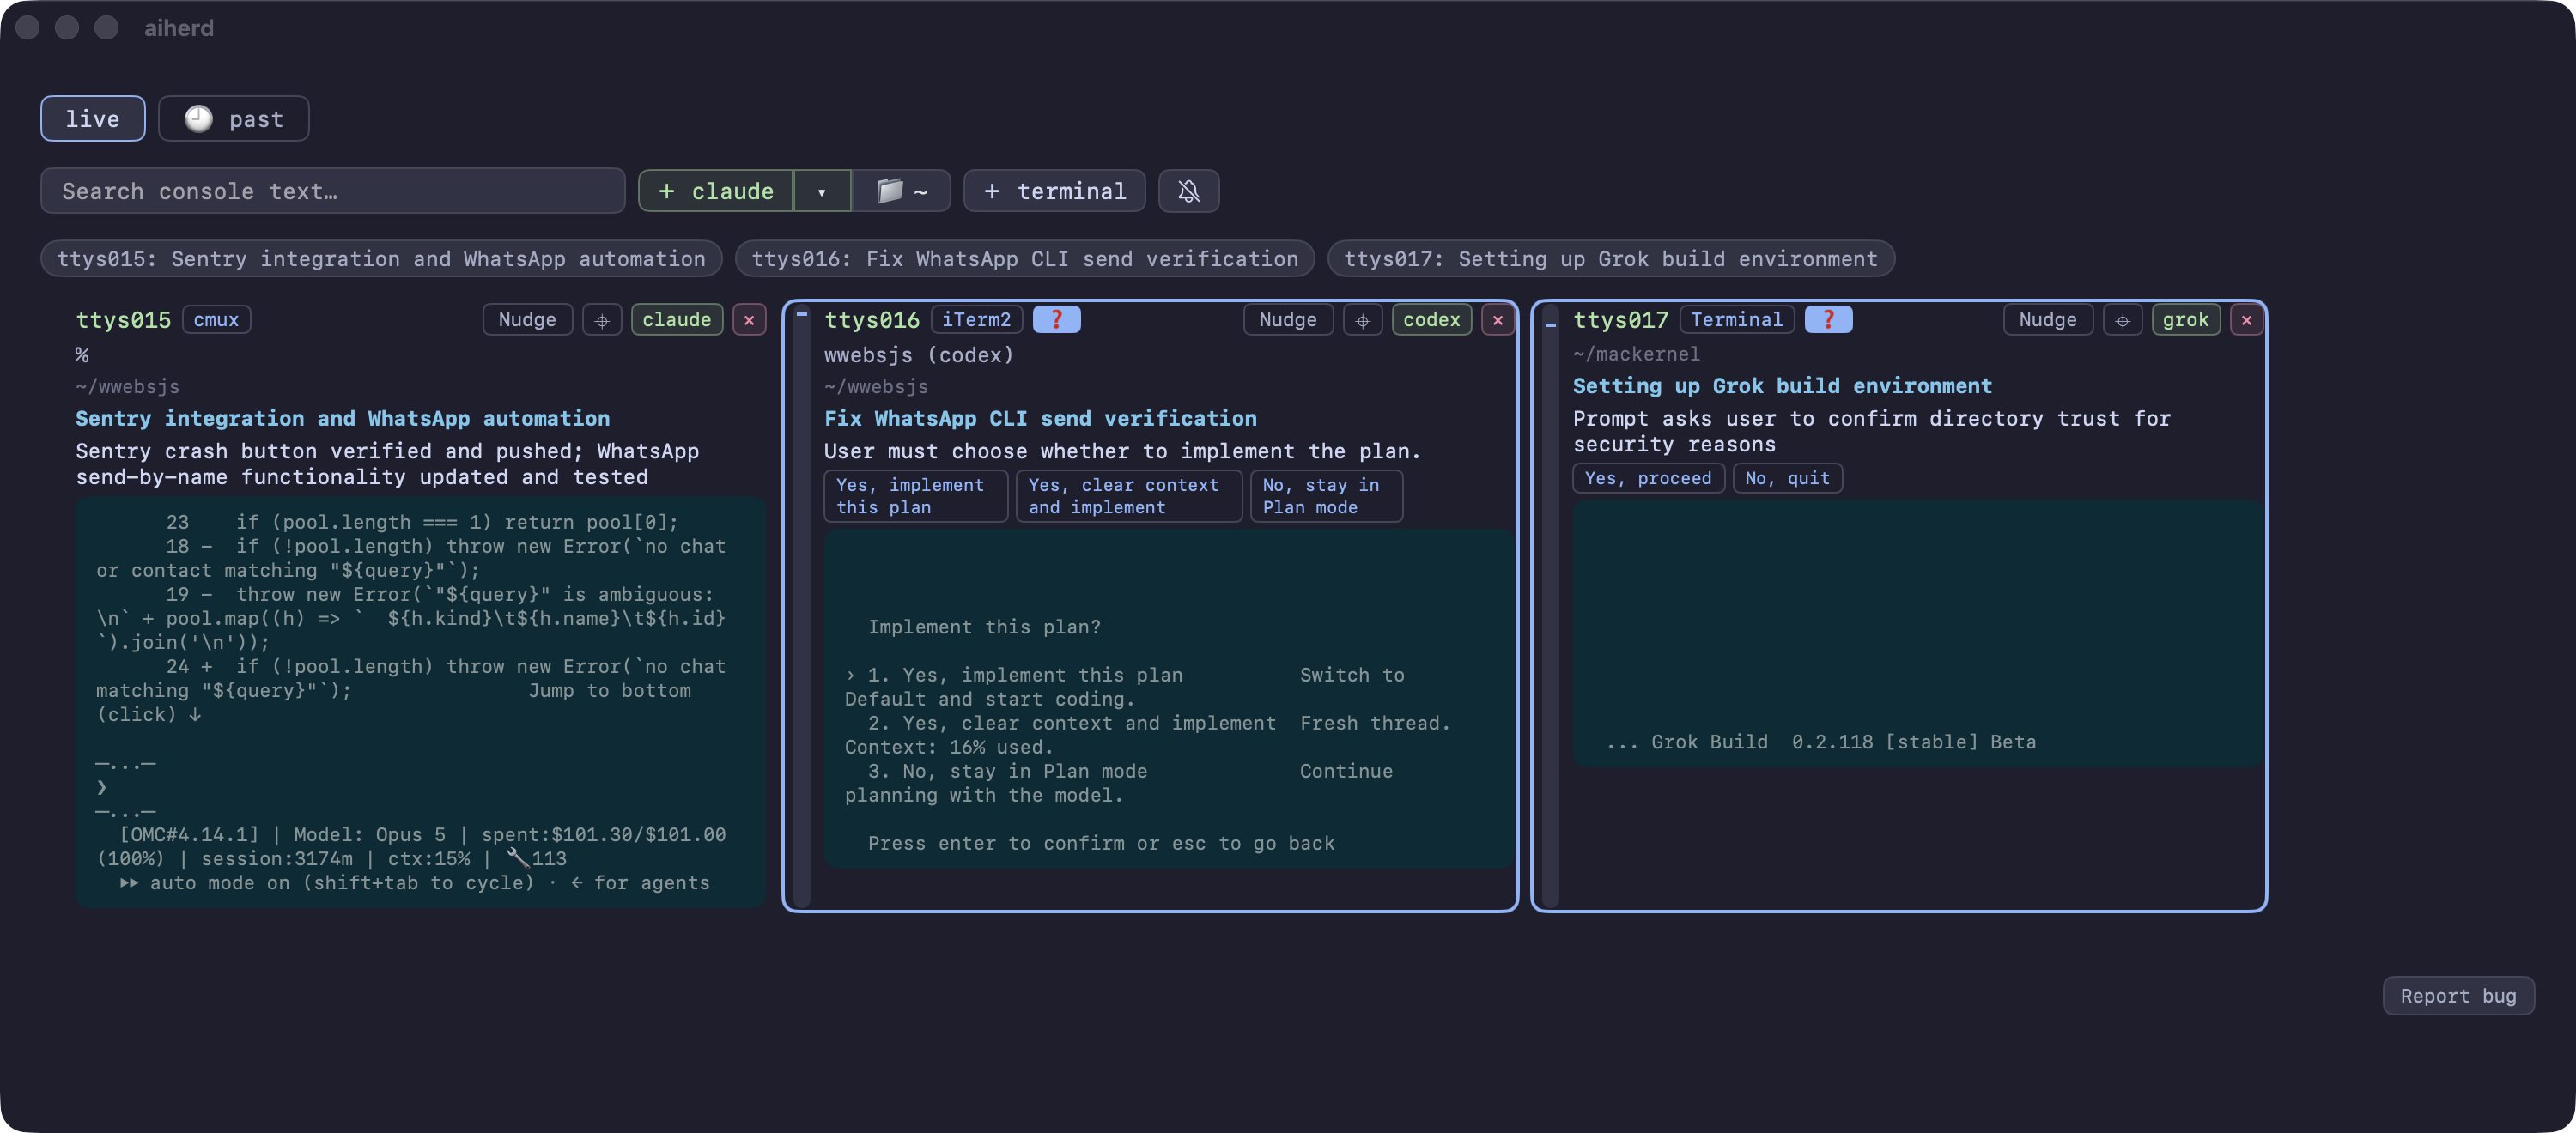The height and width of the screenshot is (1133, 2576).
Task: Click the Terminal badge on ttys017
Action: click(x=1736, y=320)
